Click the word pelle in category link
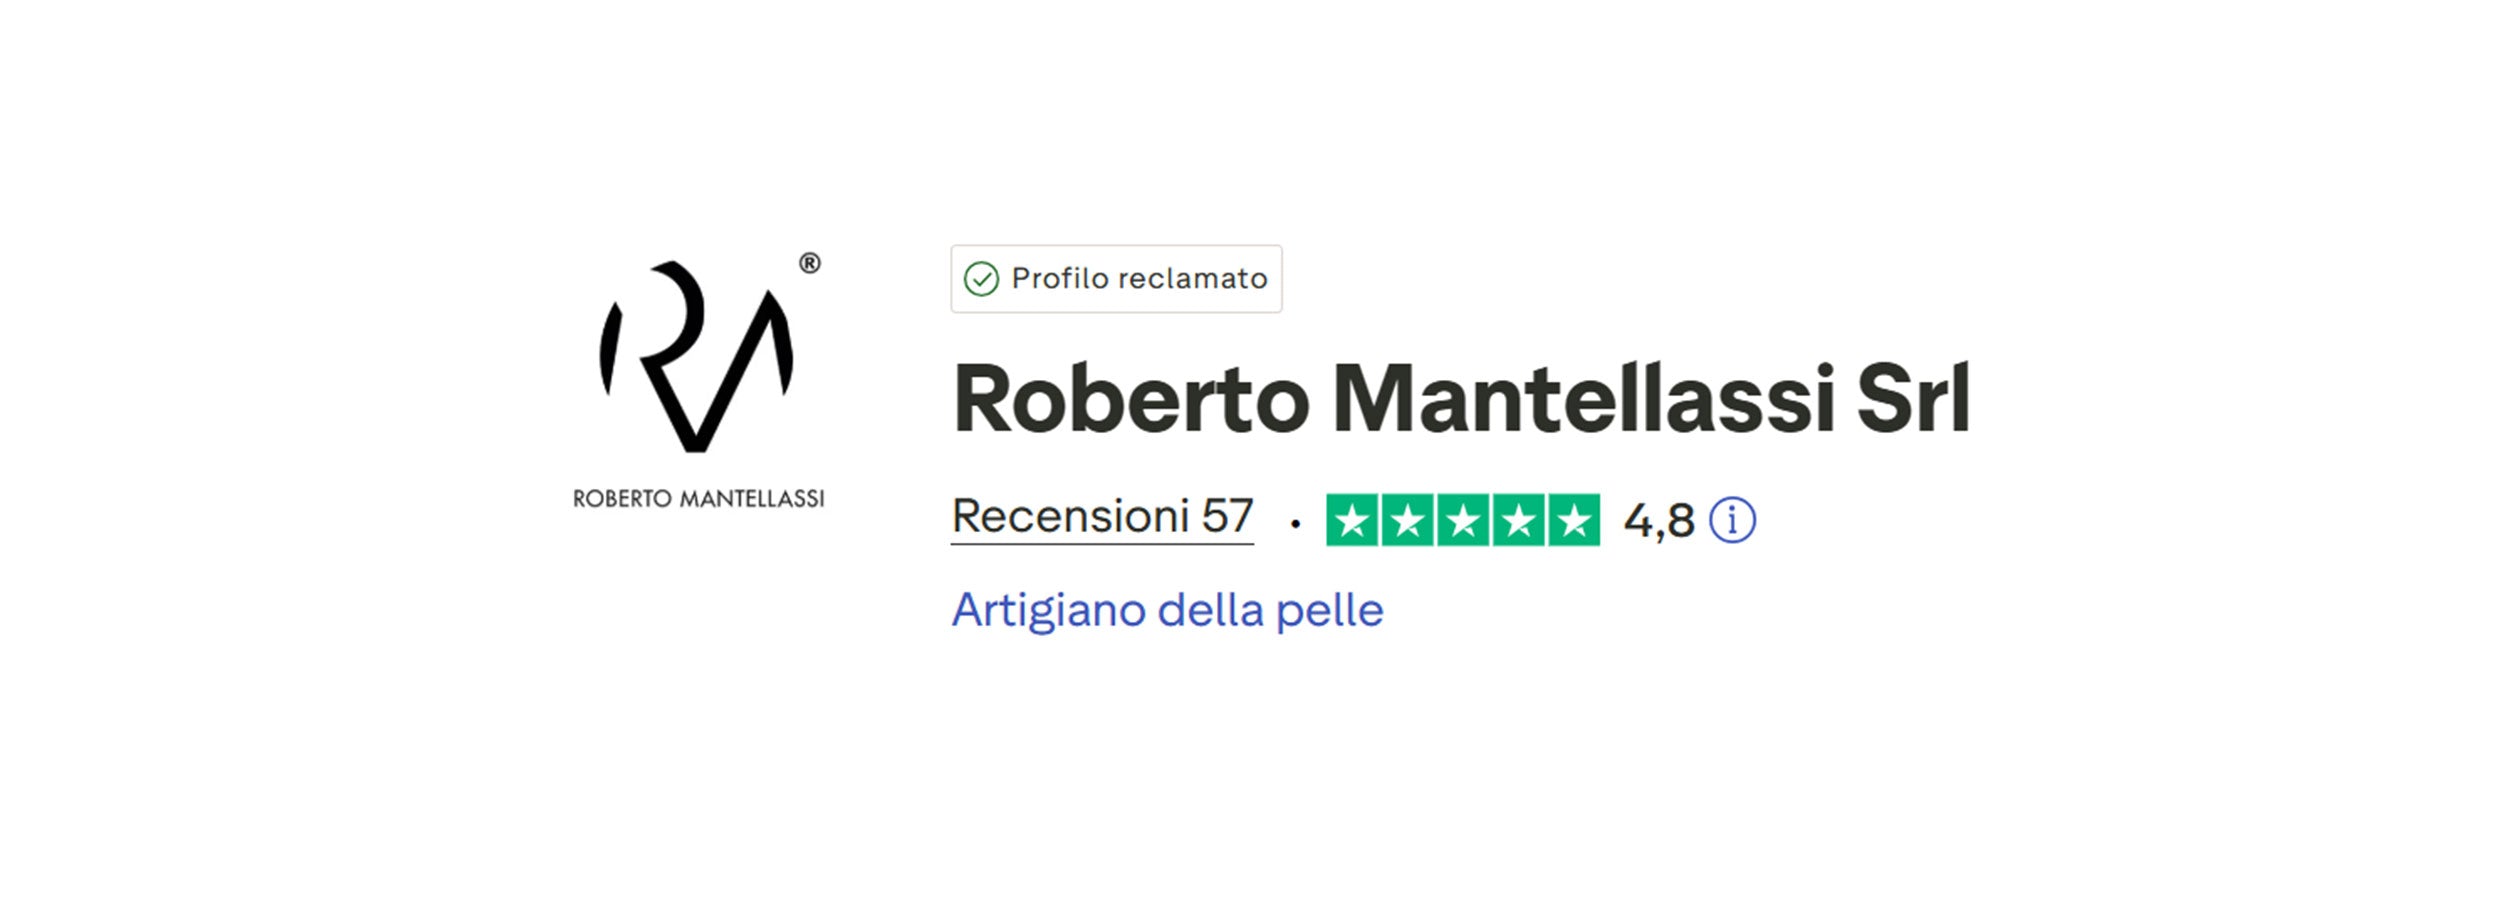Viewport: 2500px width, 900px height. [x=1329, y=610]
